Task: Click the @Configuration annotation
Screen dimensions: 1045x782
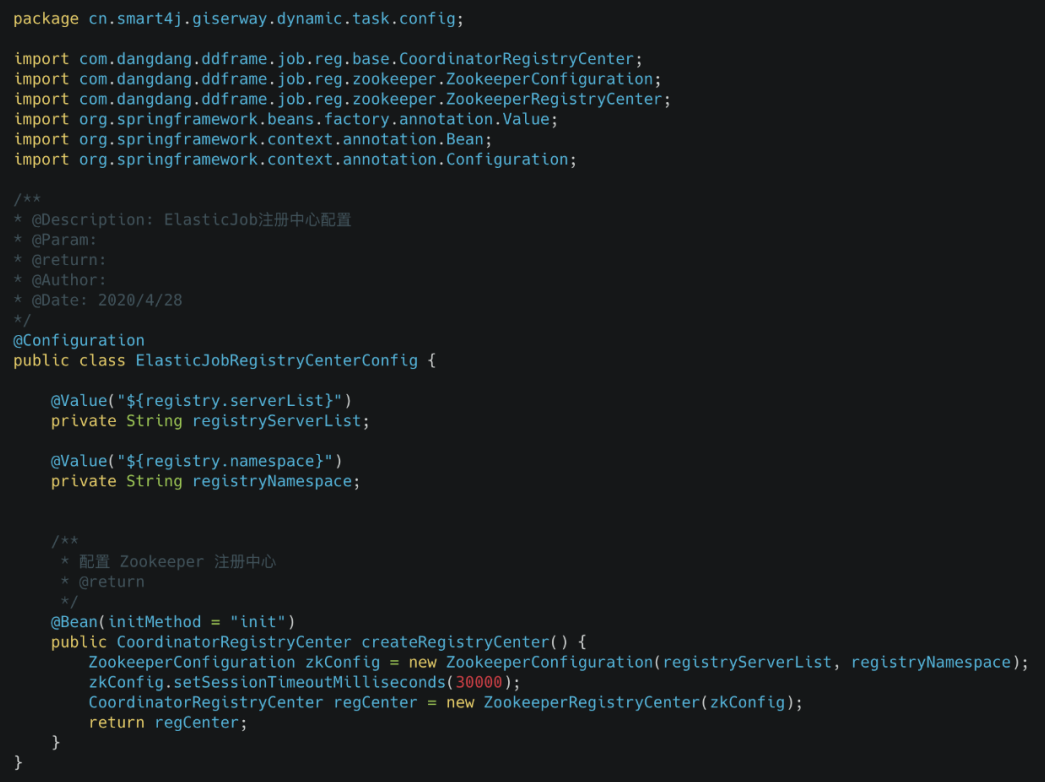Action: click(x=79, y=340)
